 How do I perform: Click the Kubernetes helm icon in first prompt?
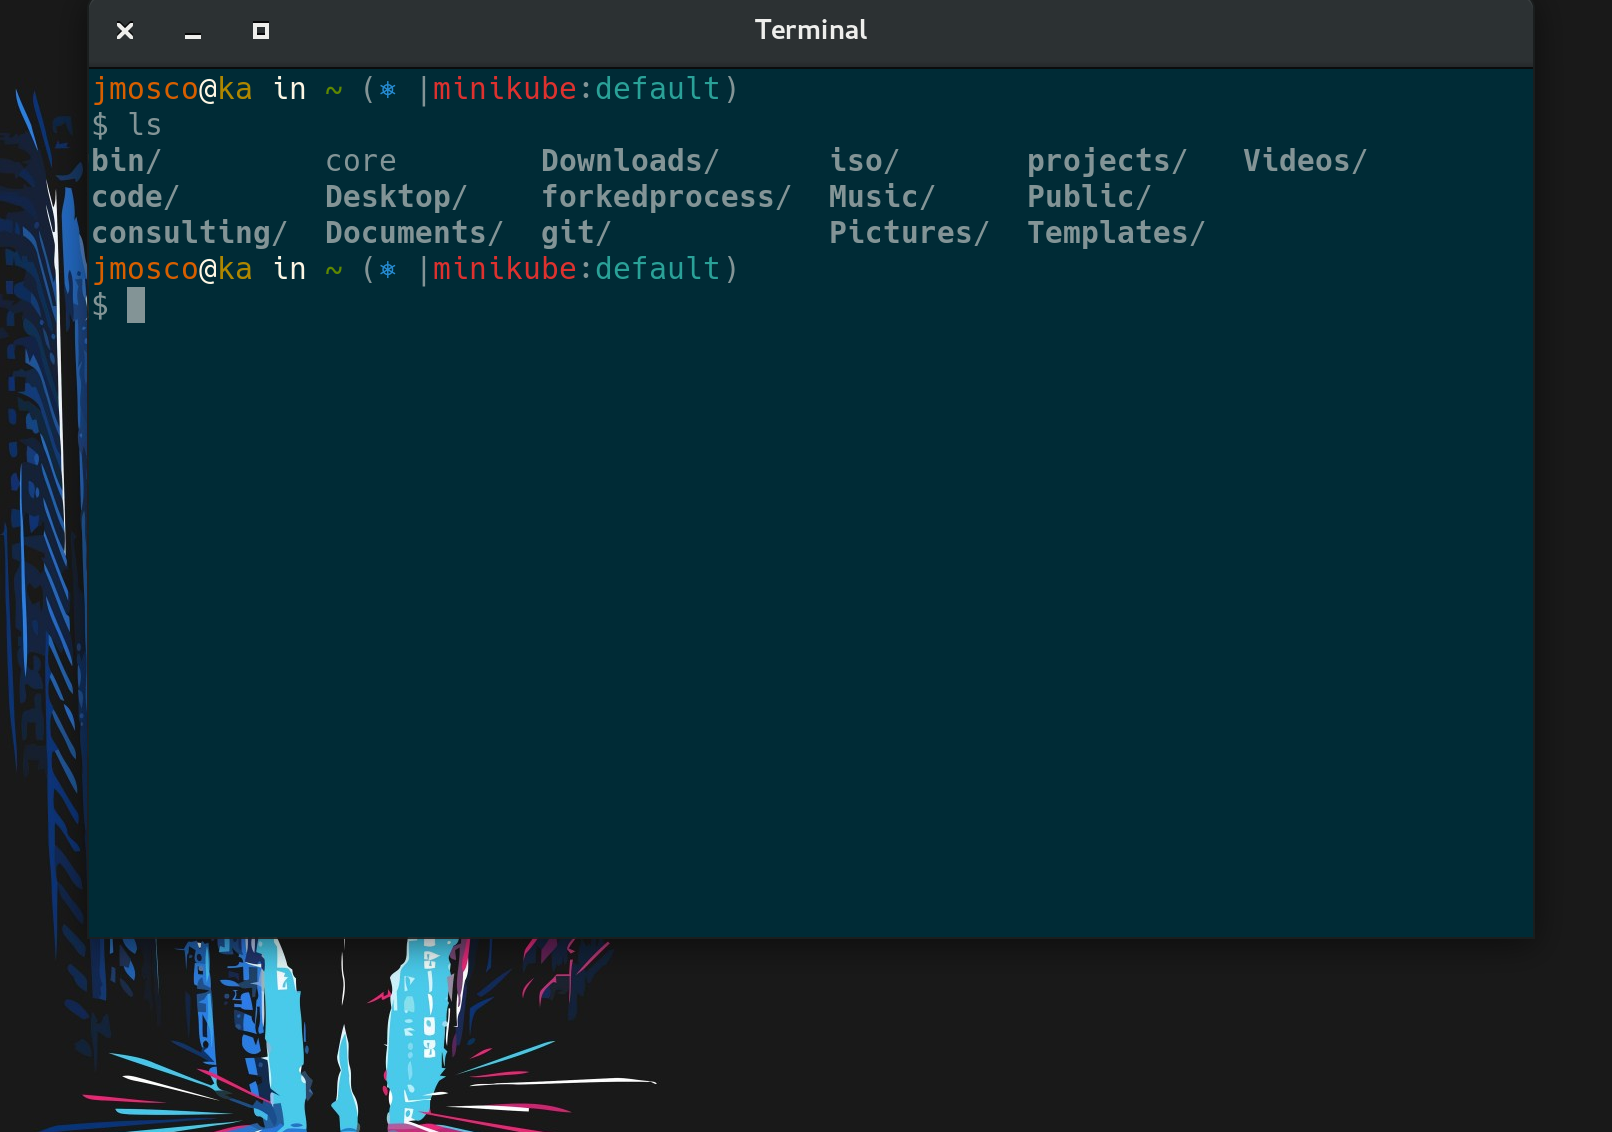(x=388, y=90)
